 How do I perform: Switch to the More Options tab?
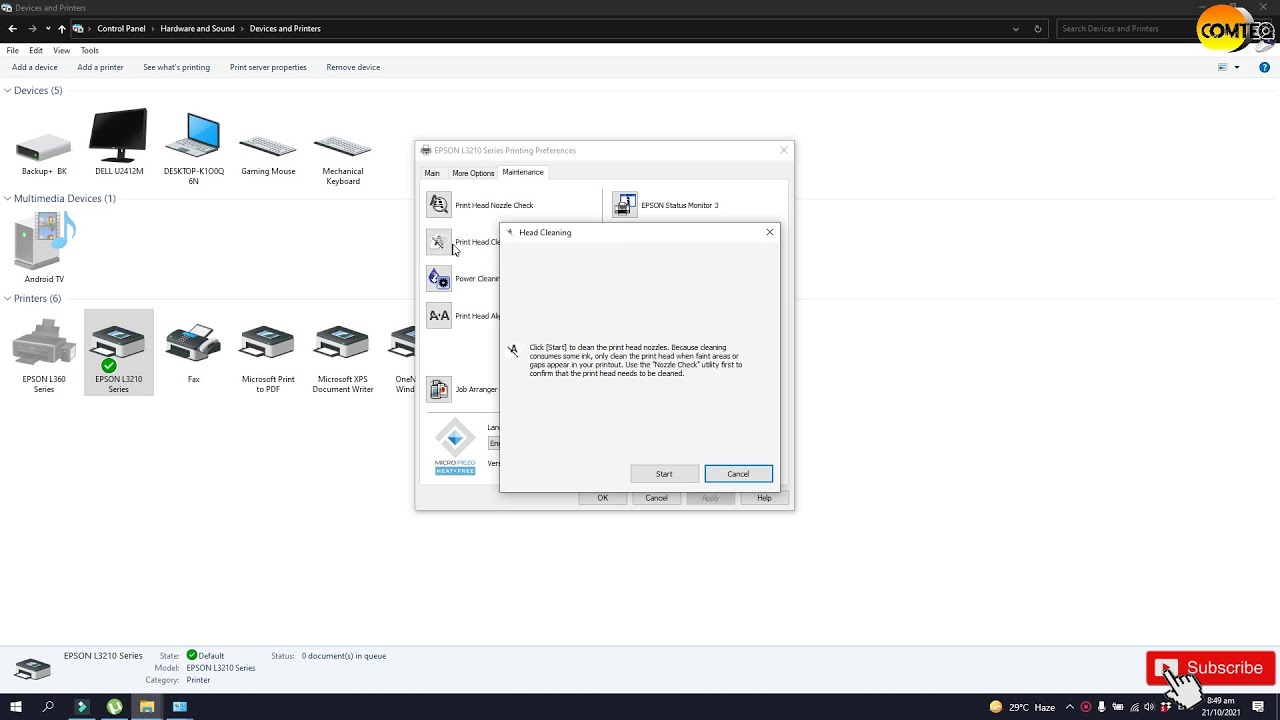tap(473, 173)
